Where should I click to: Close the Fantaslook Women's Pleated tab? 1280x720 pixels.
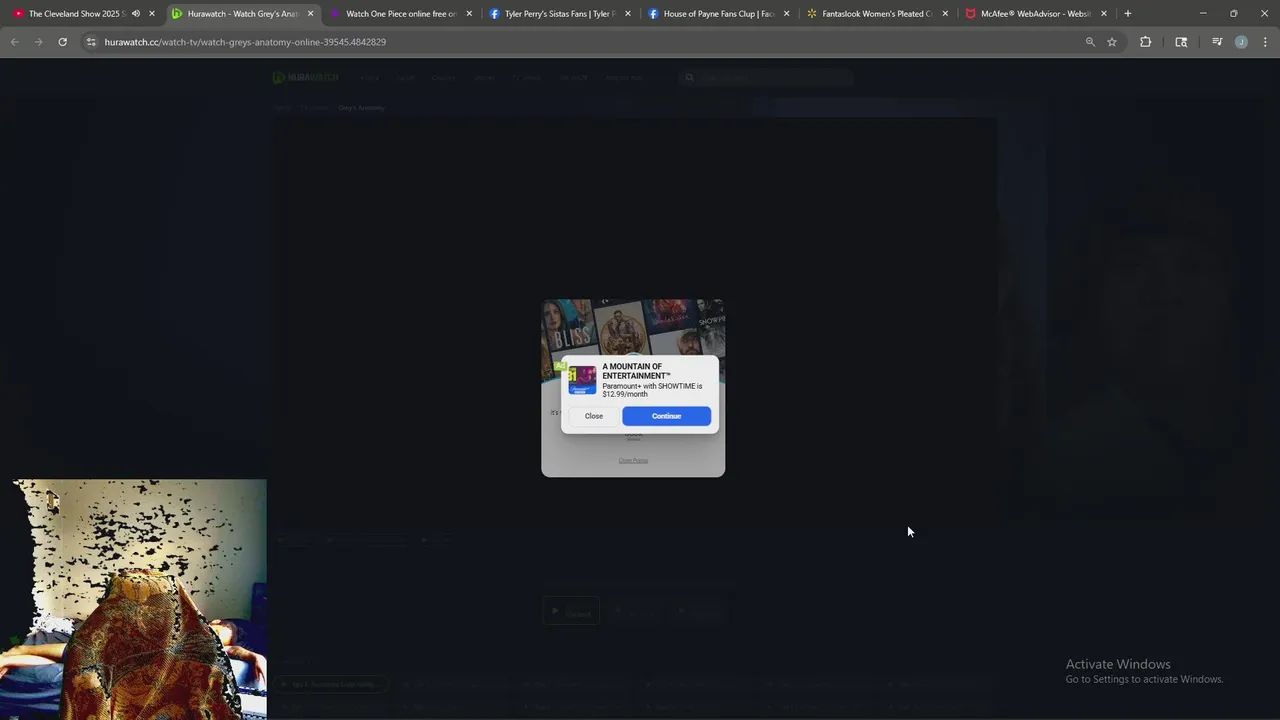(x=945, y=14)
